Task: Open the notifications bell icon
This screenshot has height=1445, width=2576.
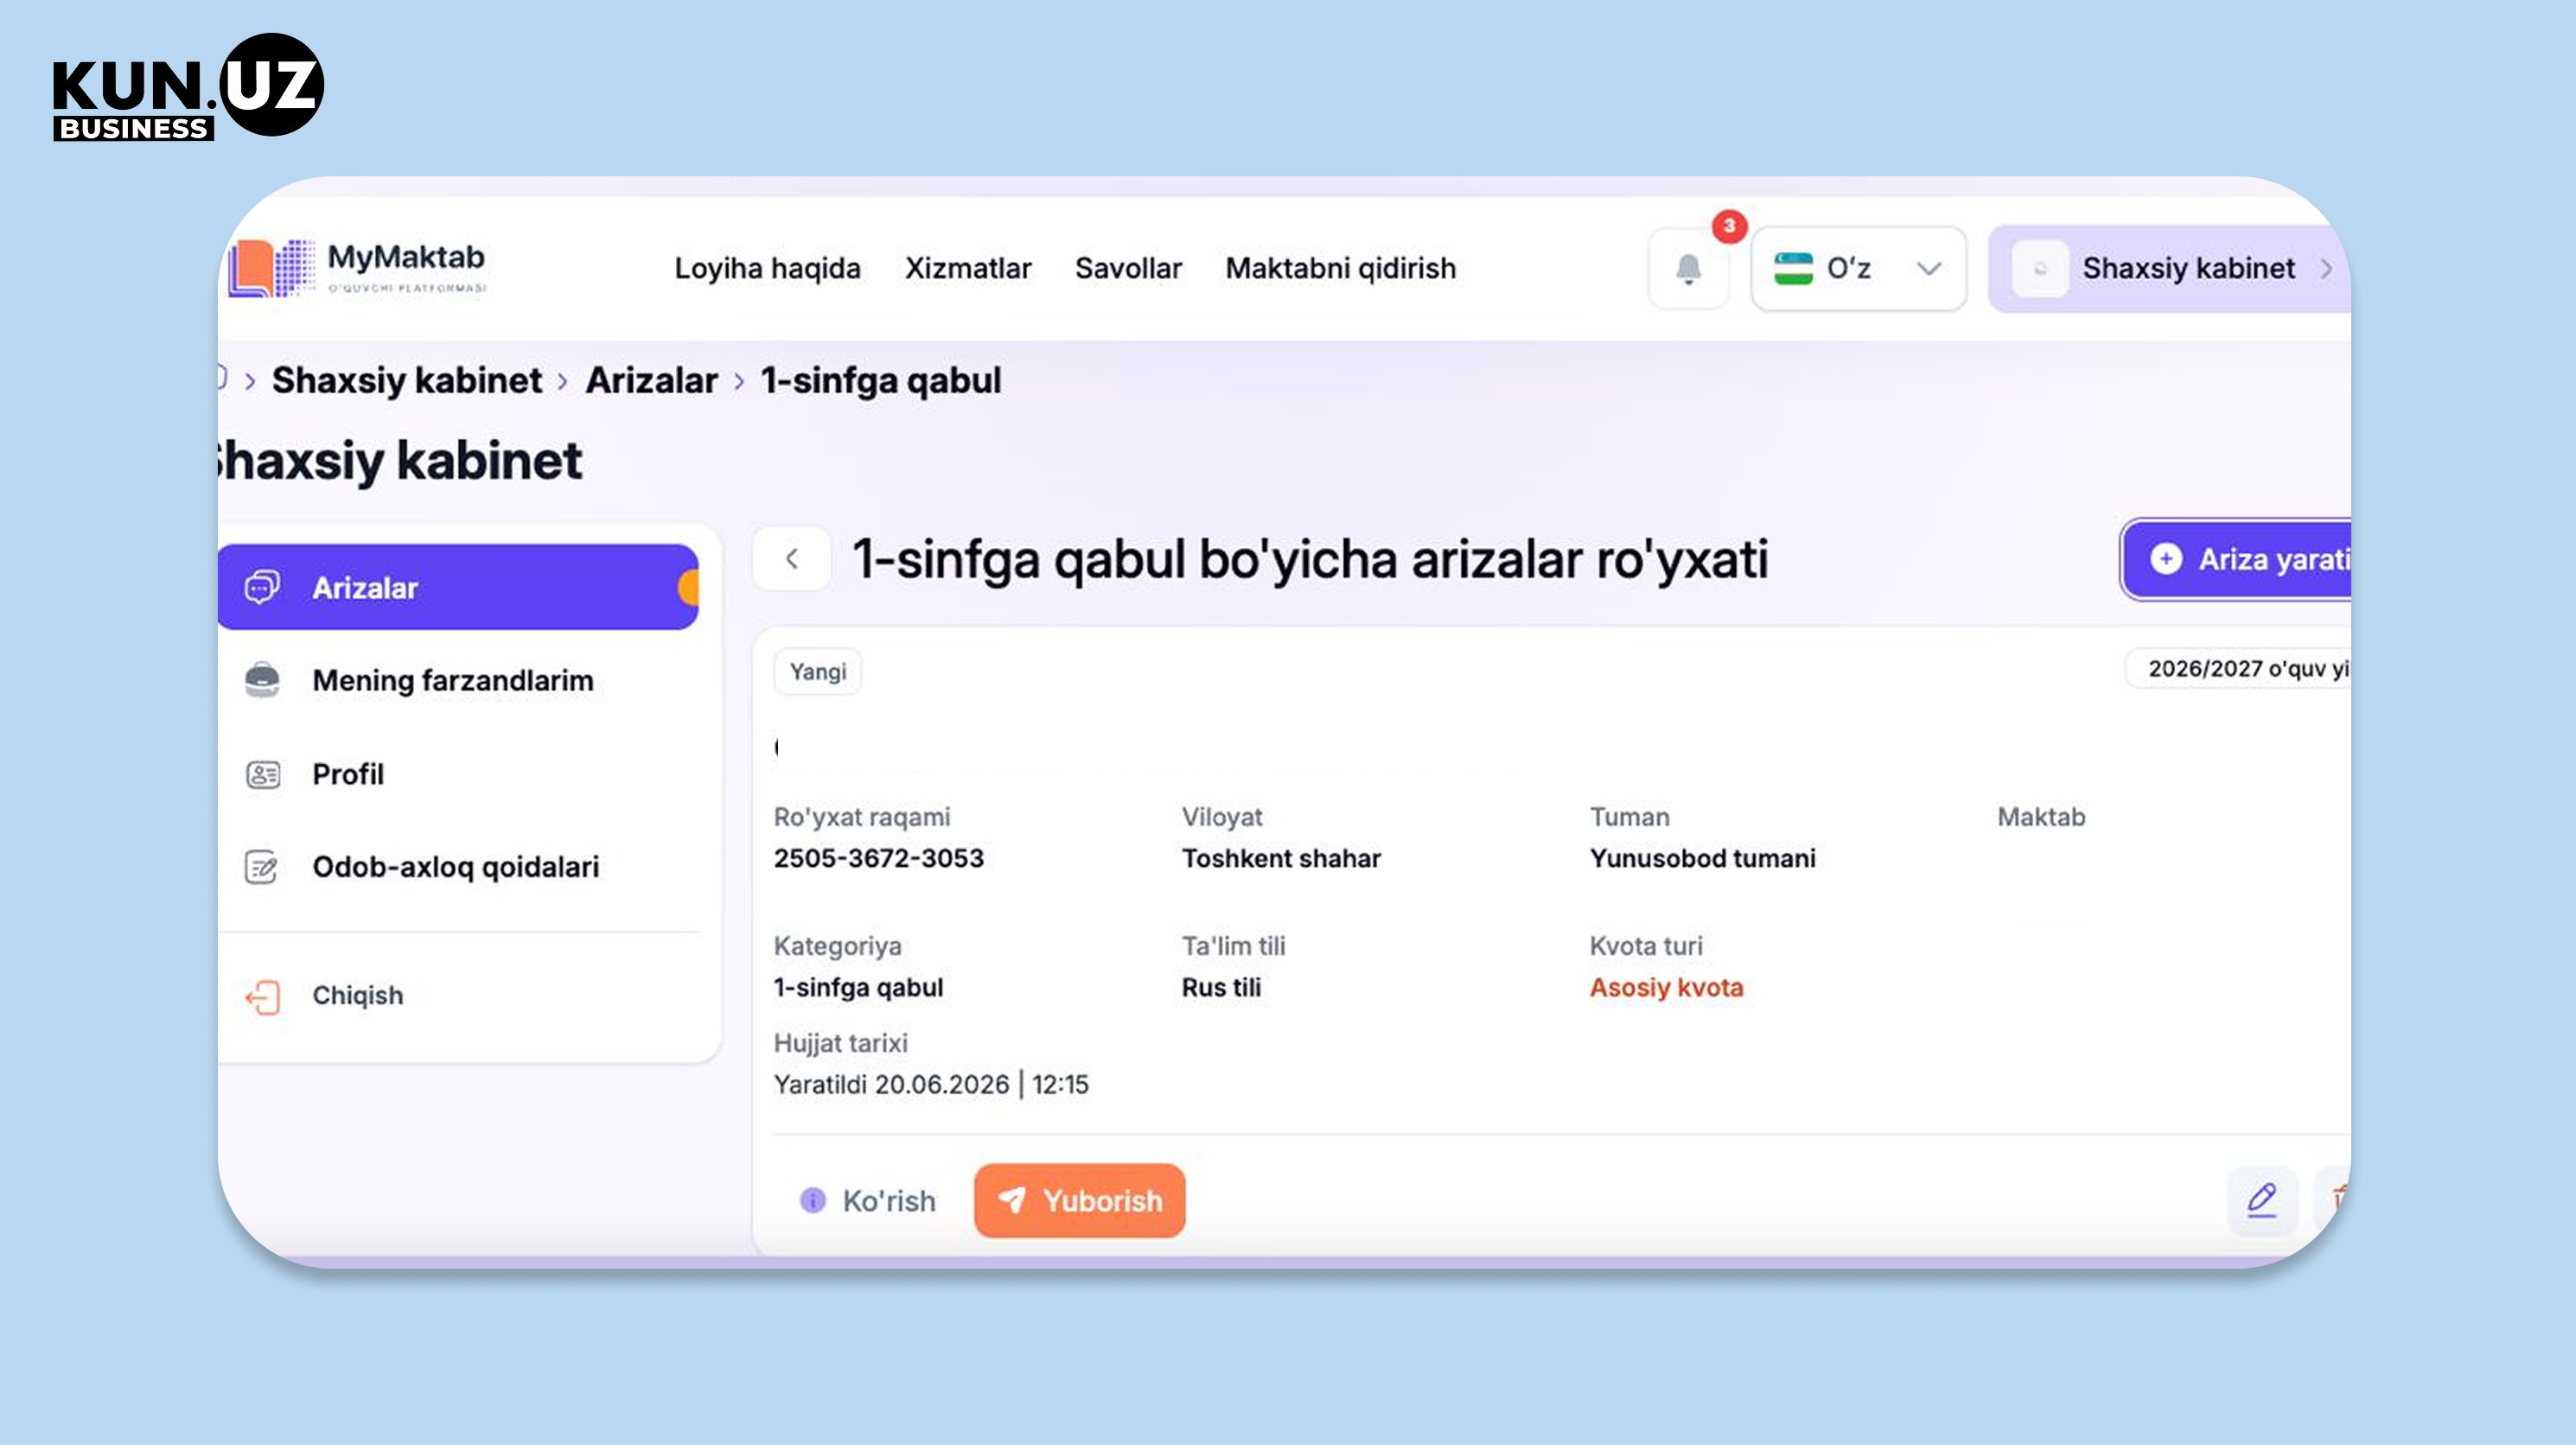Action: [1688, 268]
